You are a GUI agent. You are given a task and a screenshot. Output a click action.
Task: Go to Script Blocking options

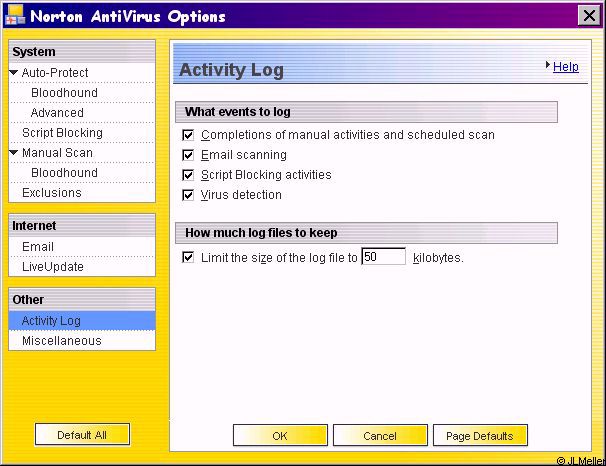point(62,133)
